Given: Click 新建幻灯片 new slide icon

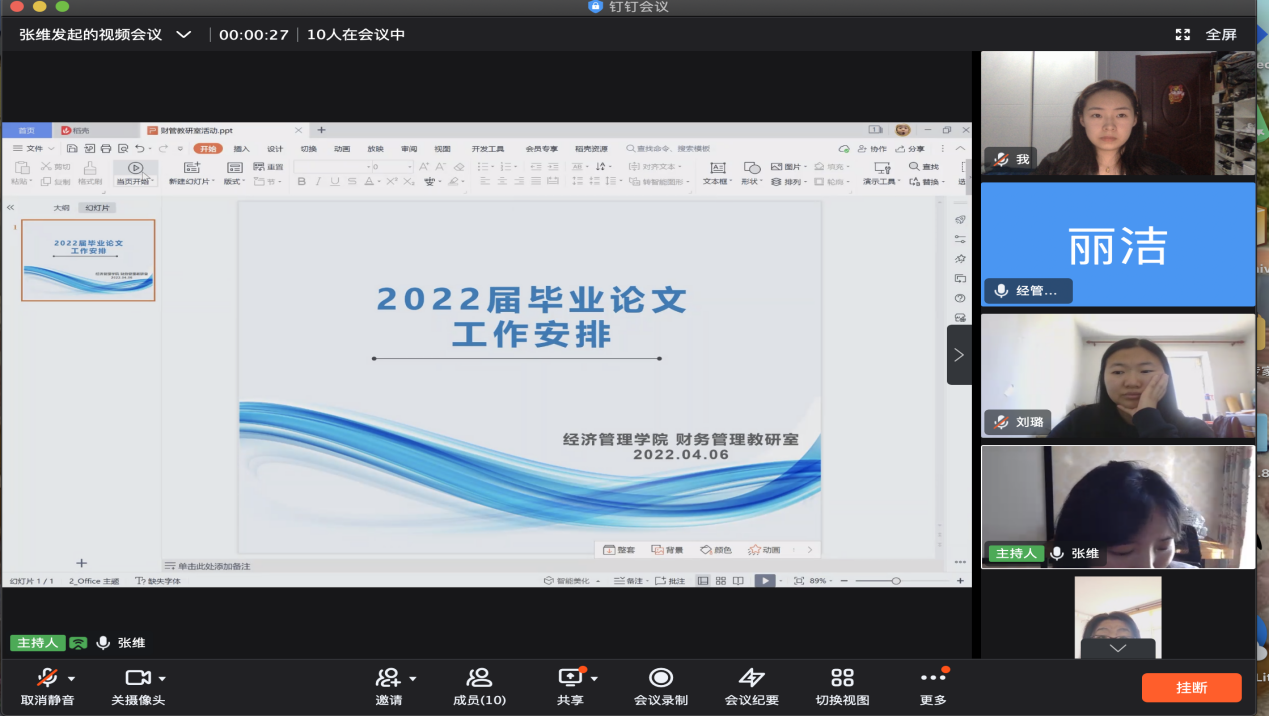Looking at the screenshot, I should pos(192,168).
